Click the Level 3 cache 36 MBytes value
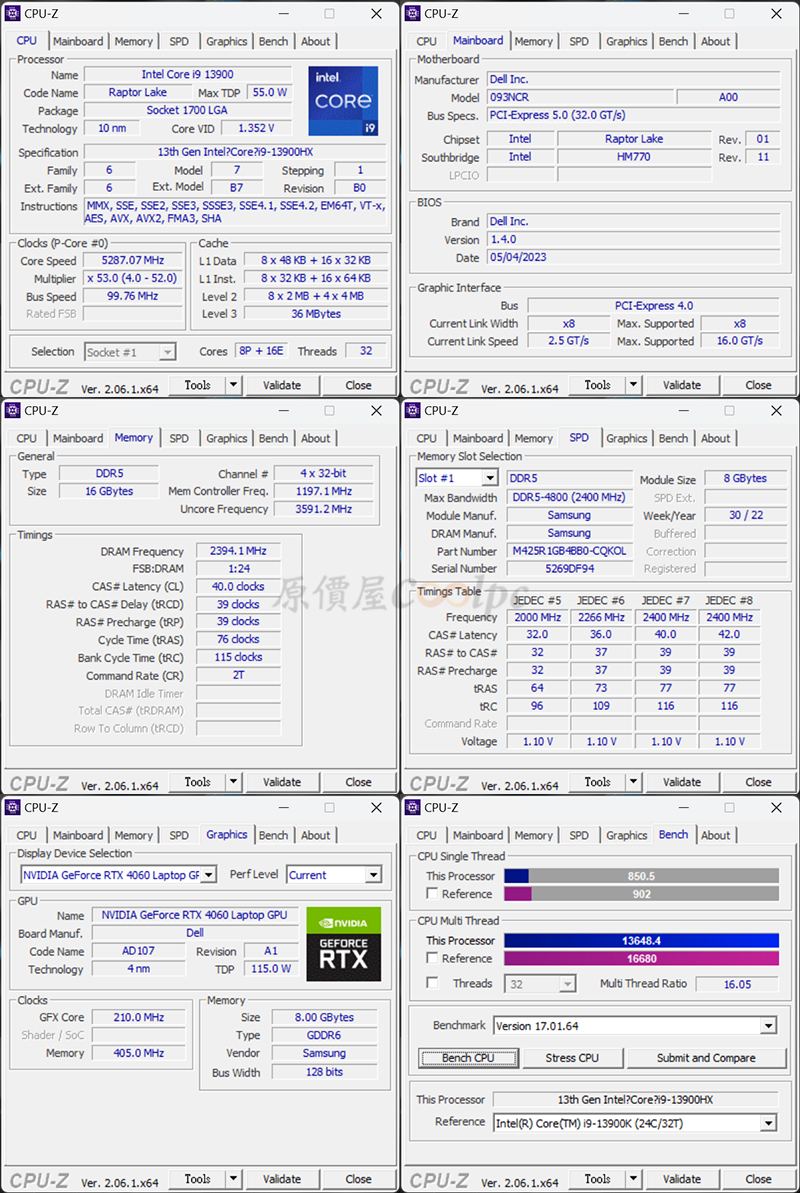Screen dimensions: 800x1193 (315, 313)
